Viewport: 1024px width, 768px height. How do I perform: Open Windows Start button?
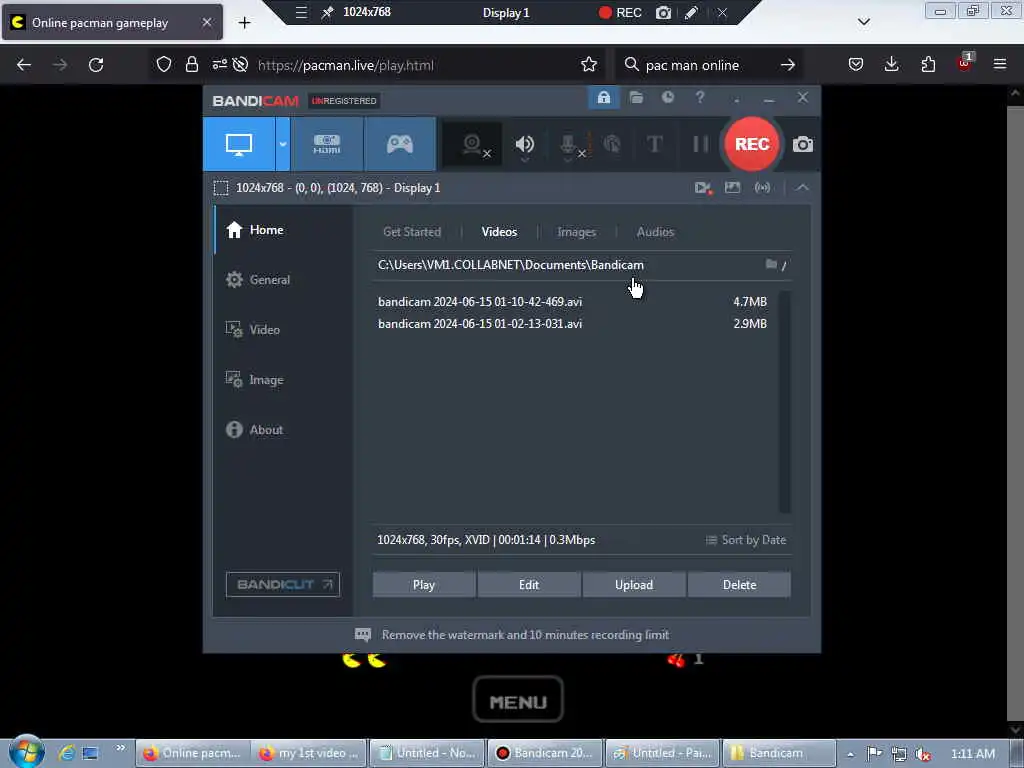click(26, 752)
